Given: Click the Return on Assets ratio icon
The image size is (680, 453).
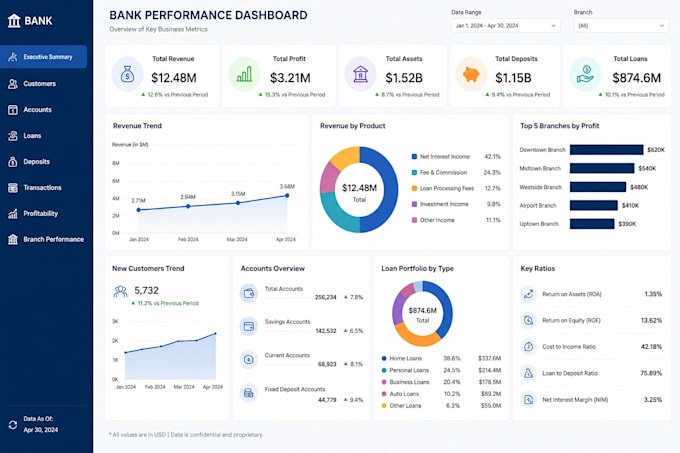Looking at the screenshot, I should click(x=528, y=294).
